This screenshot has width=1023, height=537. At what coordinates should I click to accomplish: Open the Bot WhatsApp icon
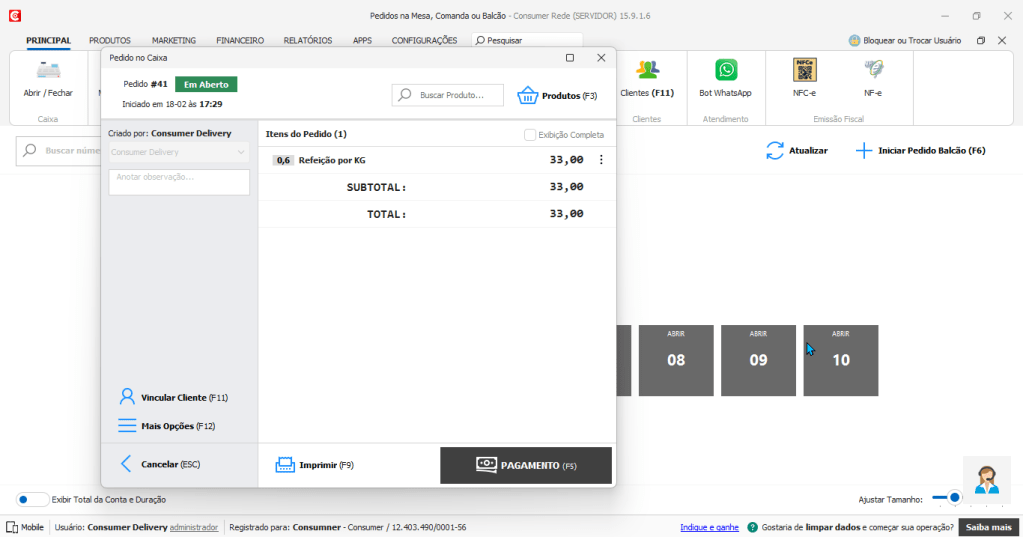tap(725, 71)
